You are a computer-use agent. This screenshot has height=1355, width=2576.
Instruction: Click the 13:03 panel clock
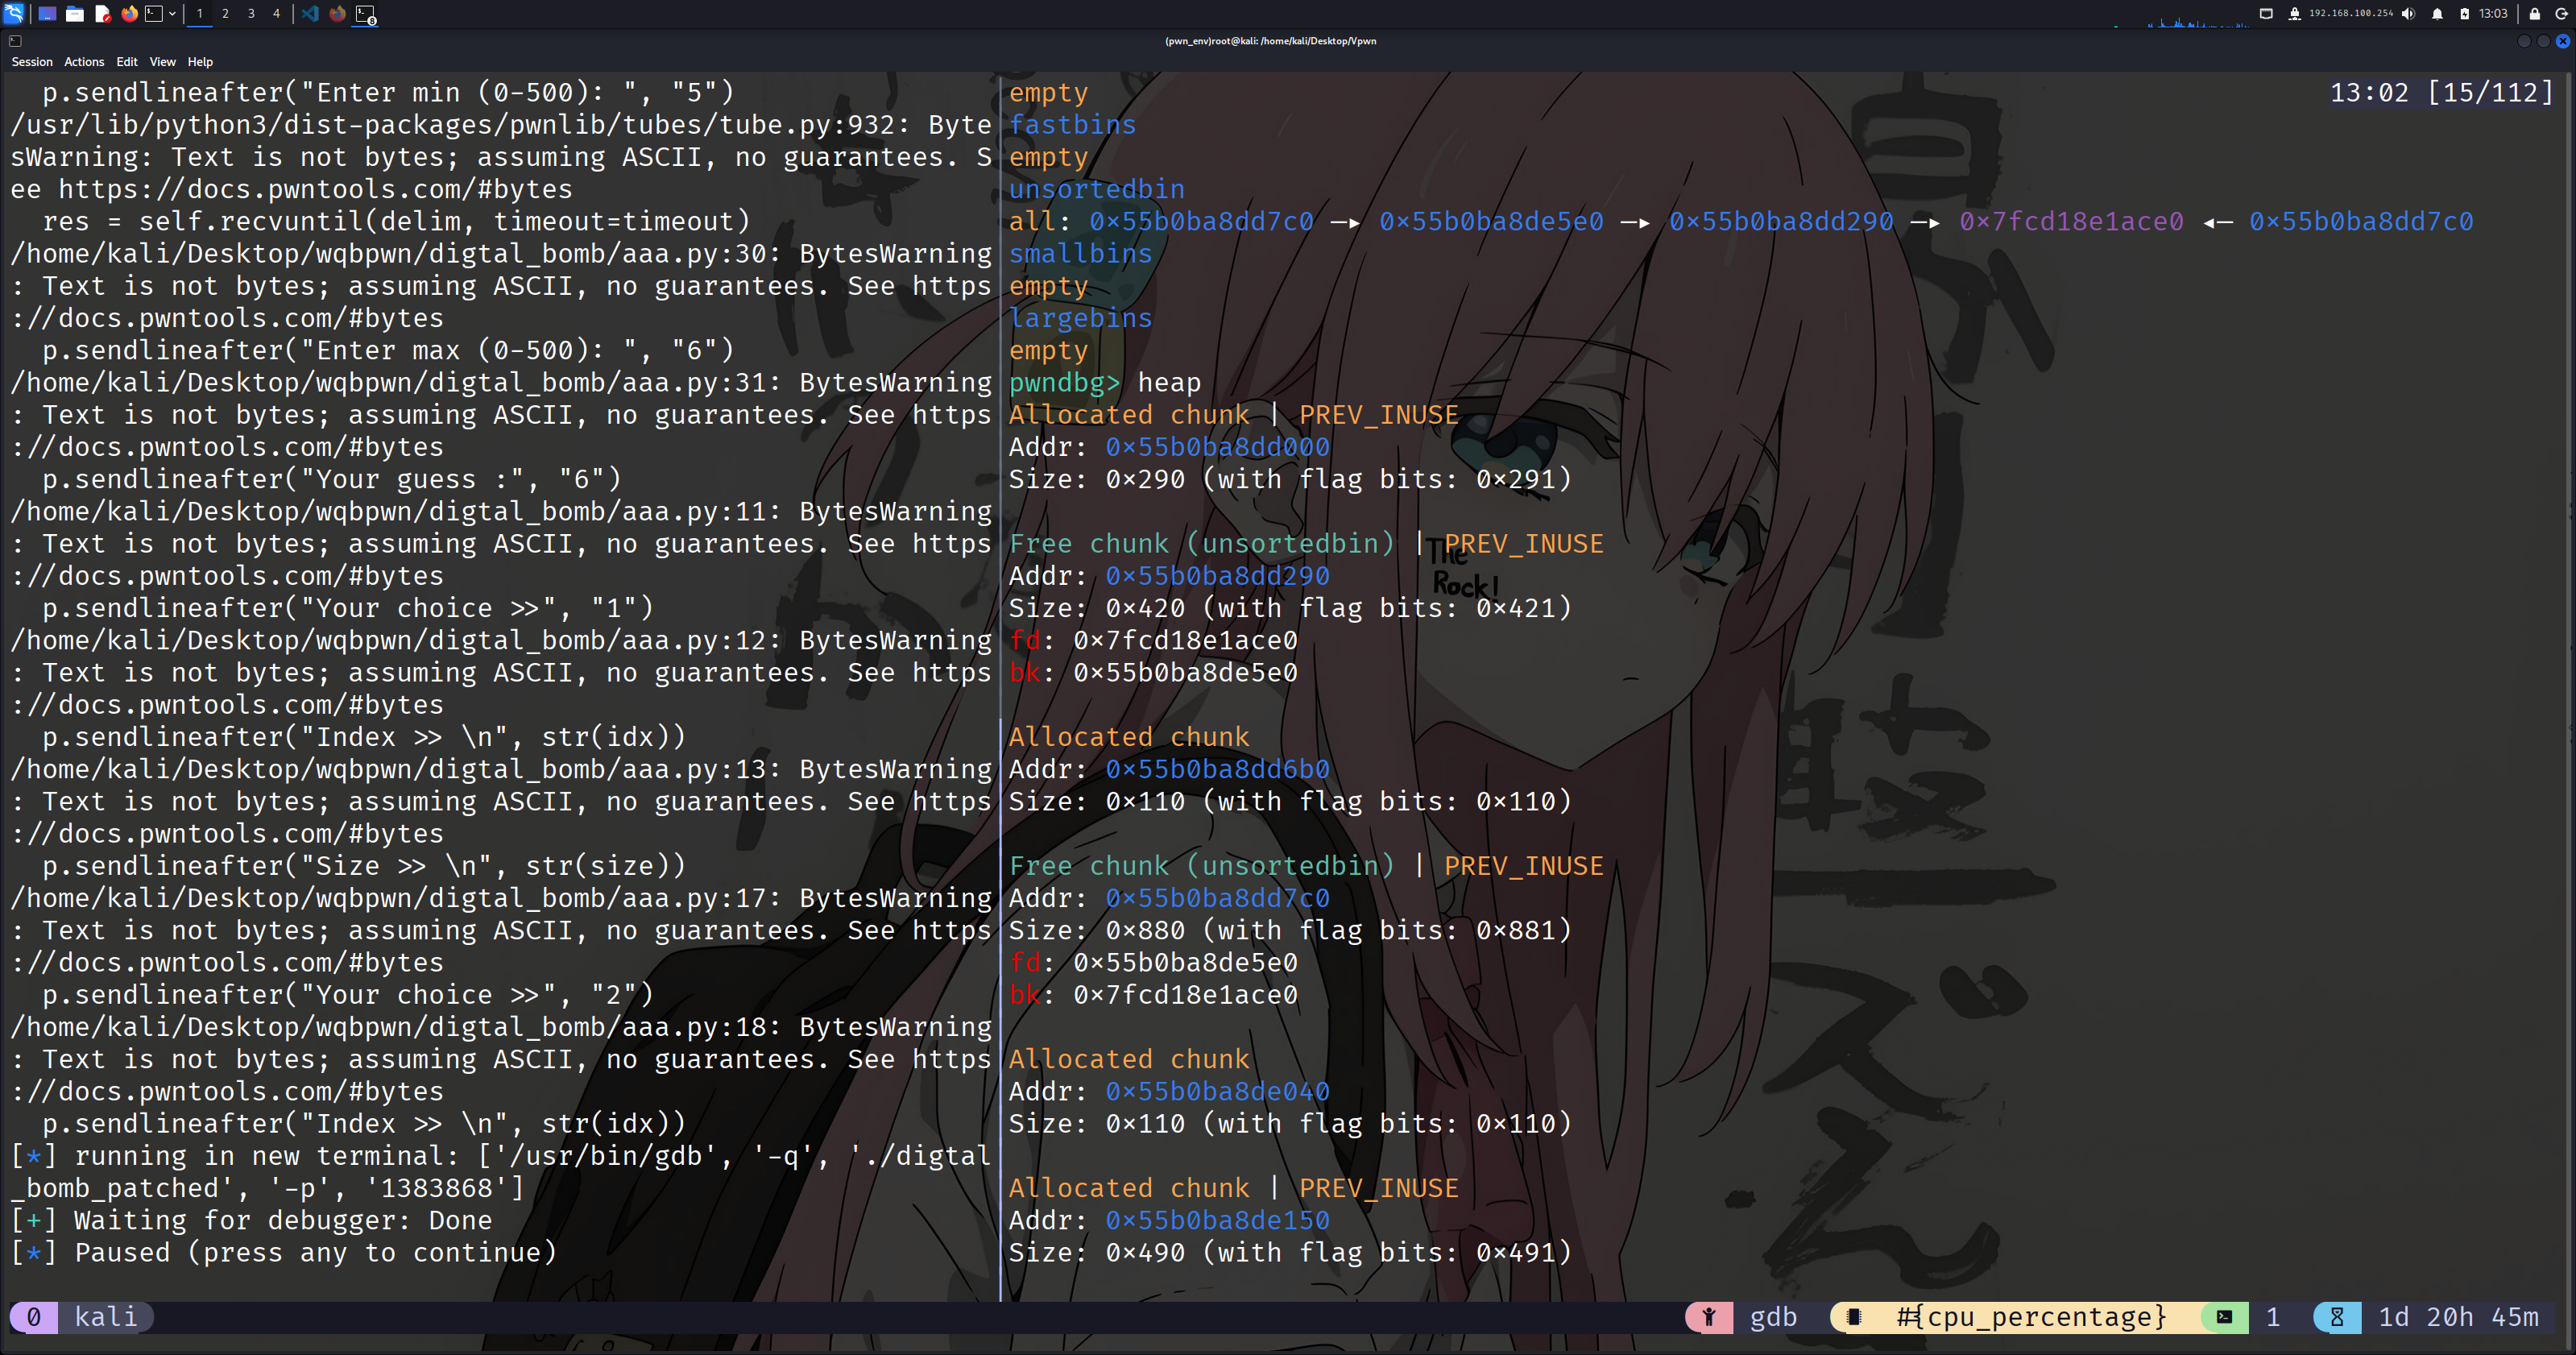pyautogui.click(x=2493, y=13)
